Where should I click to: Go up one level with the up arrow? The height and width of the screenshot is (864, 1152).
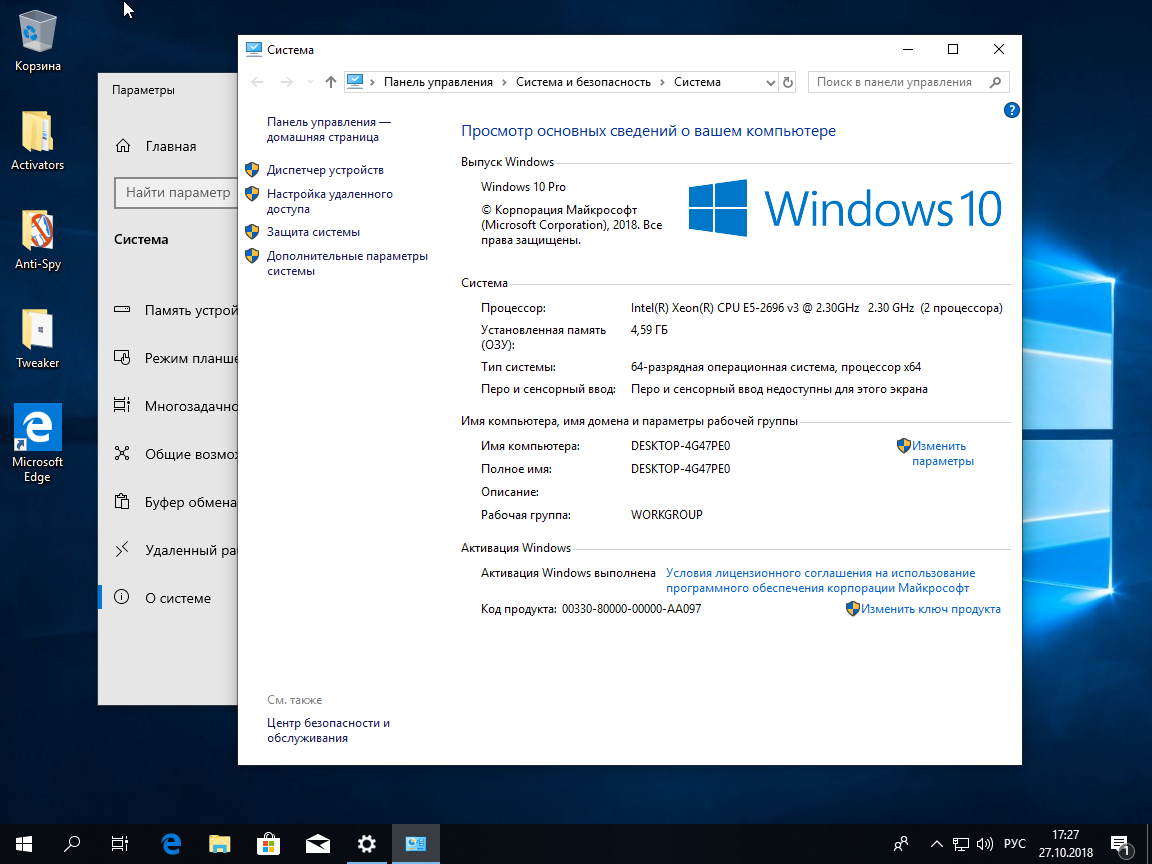tap(331, 82)
